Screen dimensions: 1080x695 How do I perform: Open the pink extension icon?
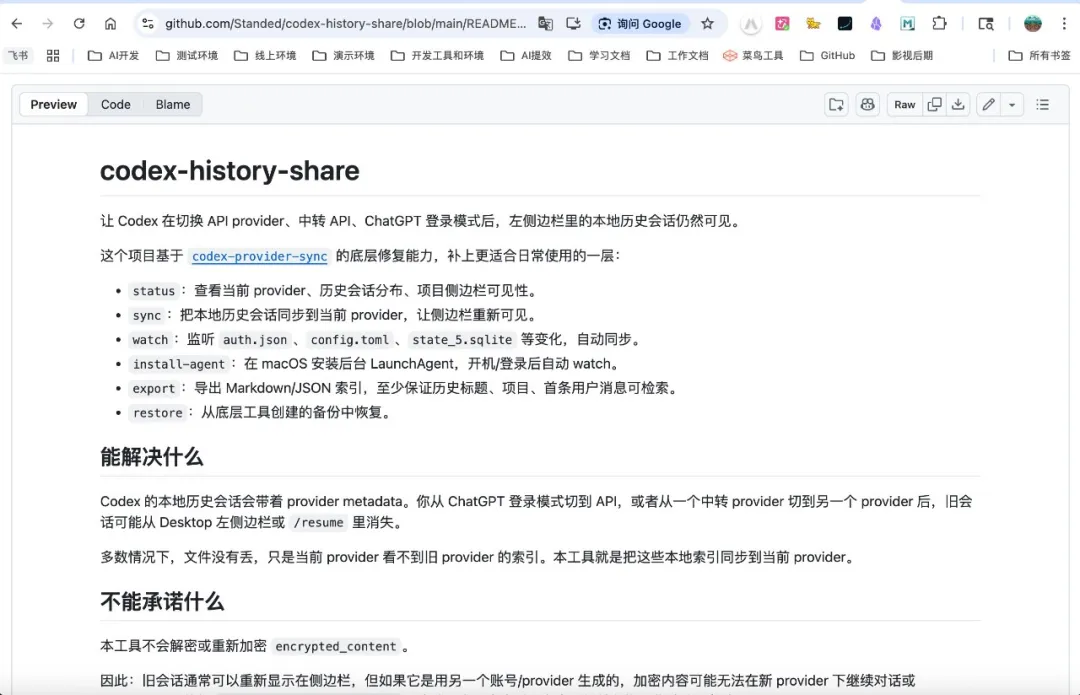pyautogui.click(x=782, y=23)
